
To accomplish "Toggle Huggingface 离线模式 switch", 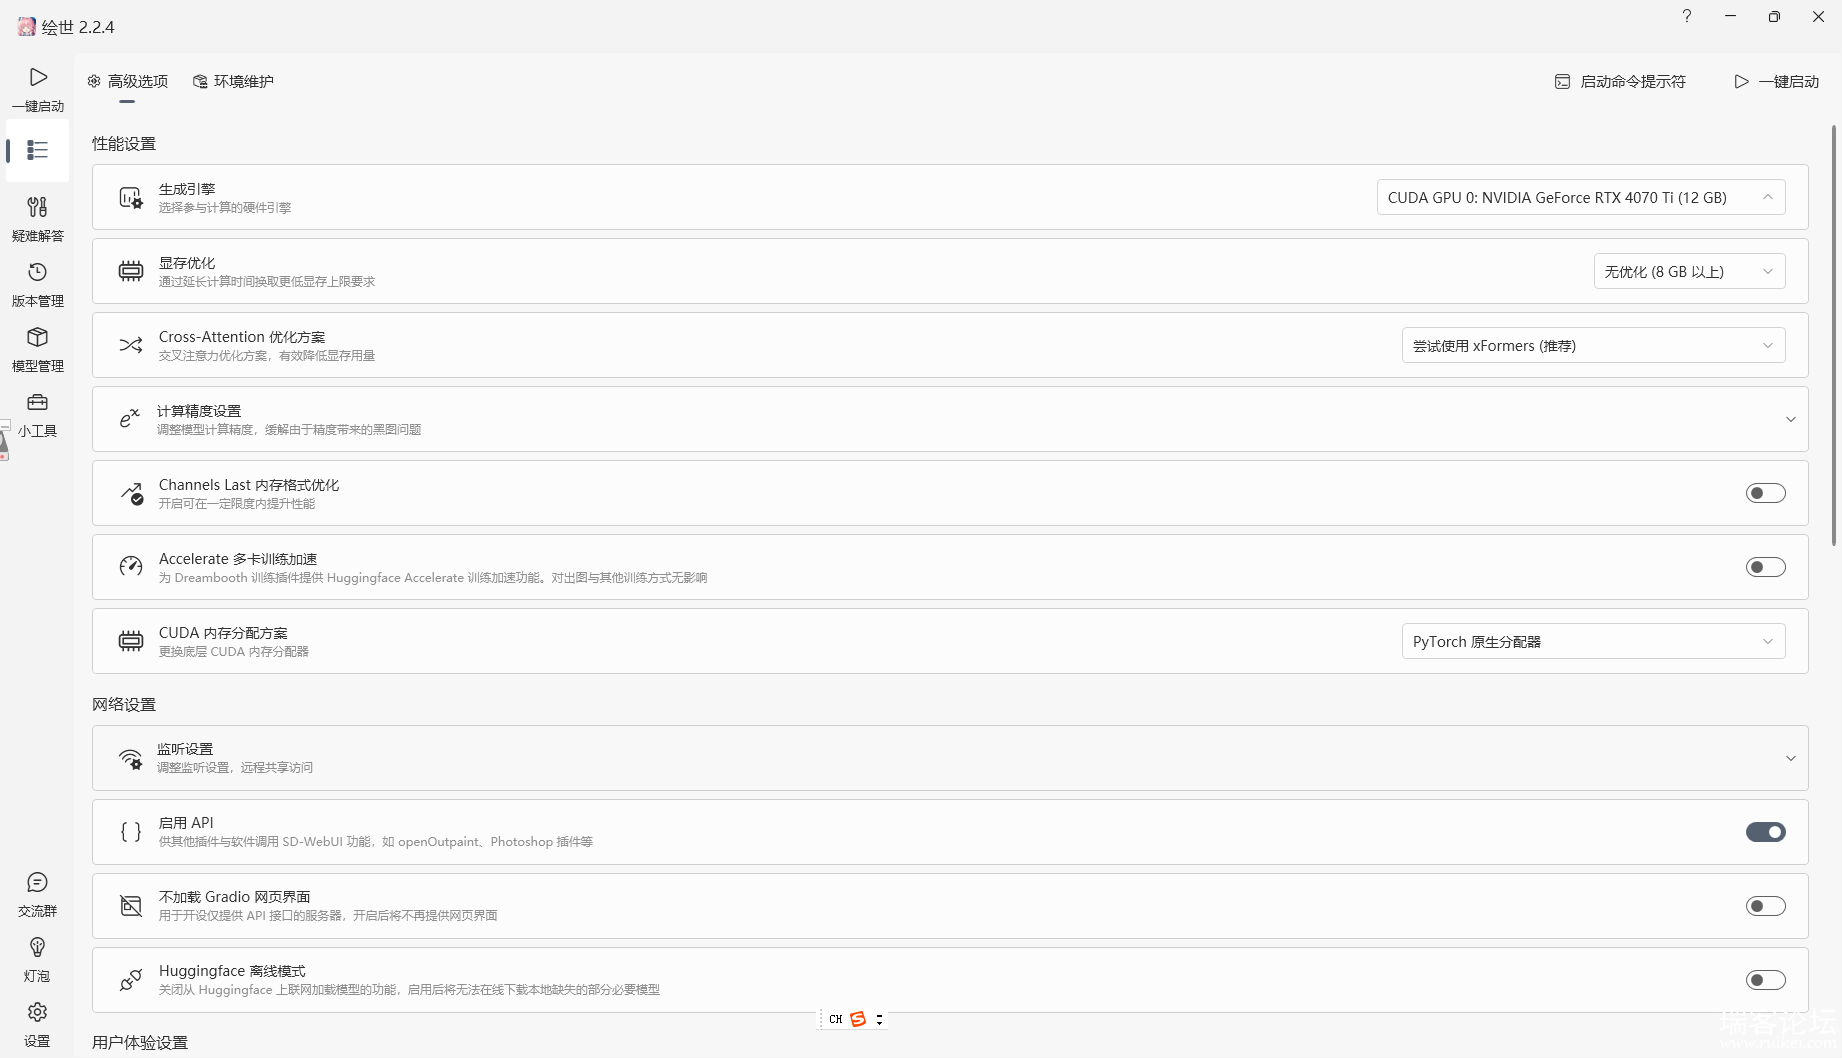I will [1765, 980].
